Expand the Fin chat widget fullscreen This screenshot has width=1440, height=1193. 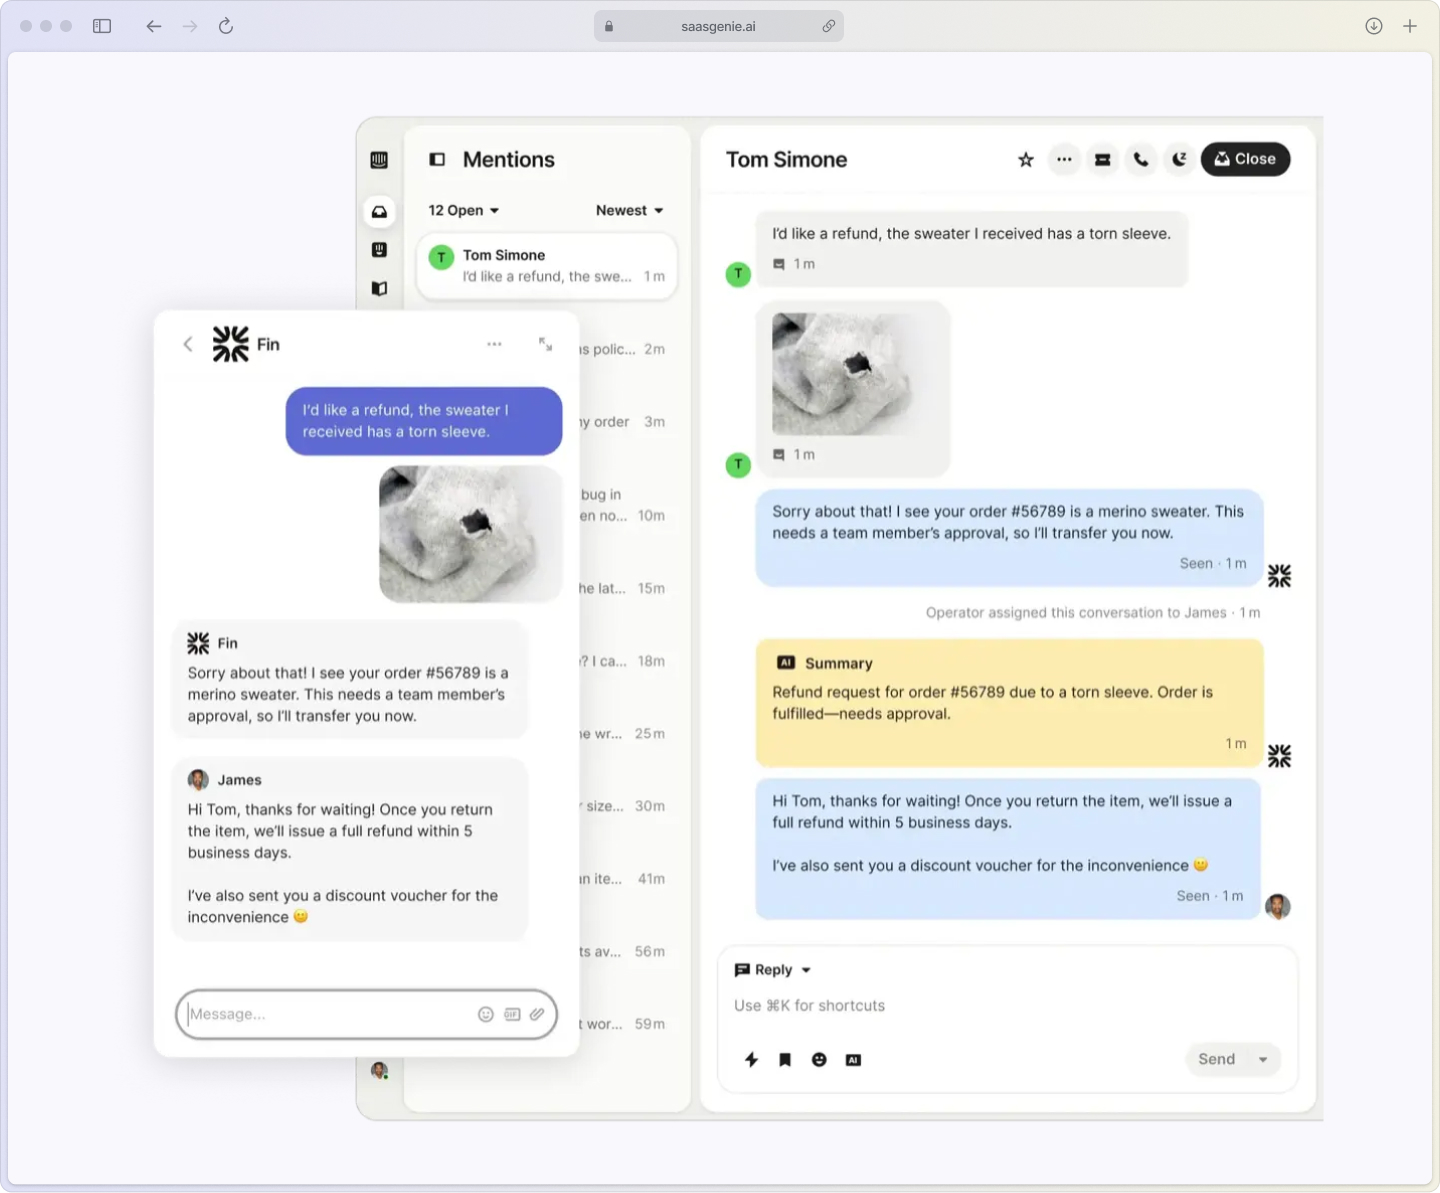pyautogui.click(x=546, y=343)
